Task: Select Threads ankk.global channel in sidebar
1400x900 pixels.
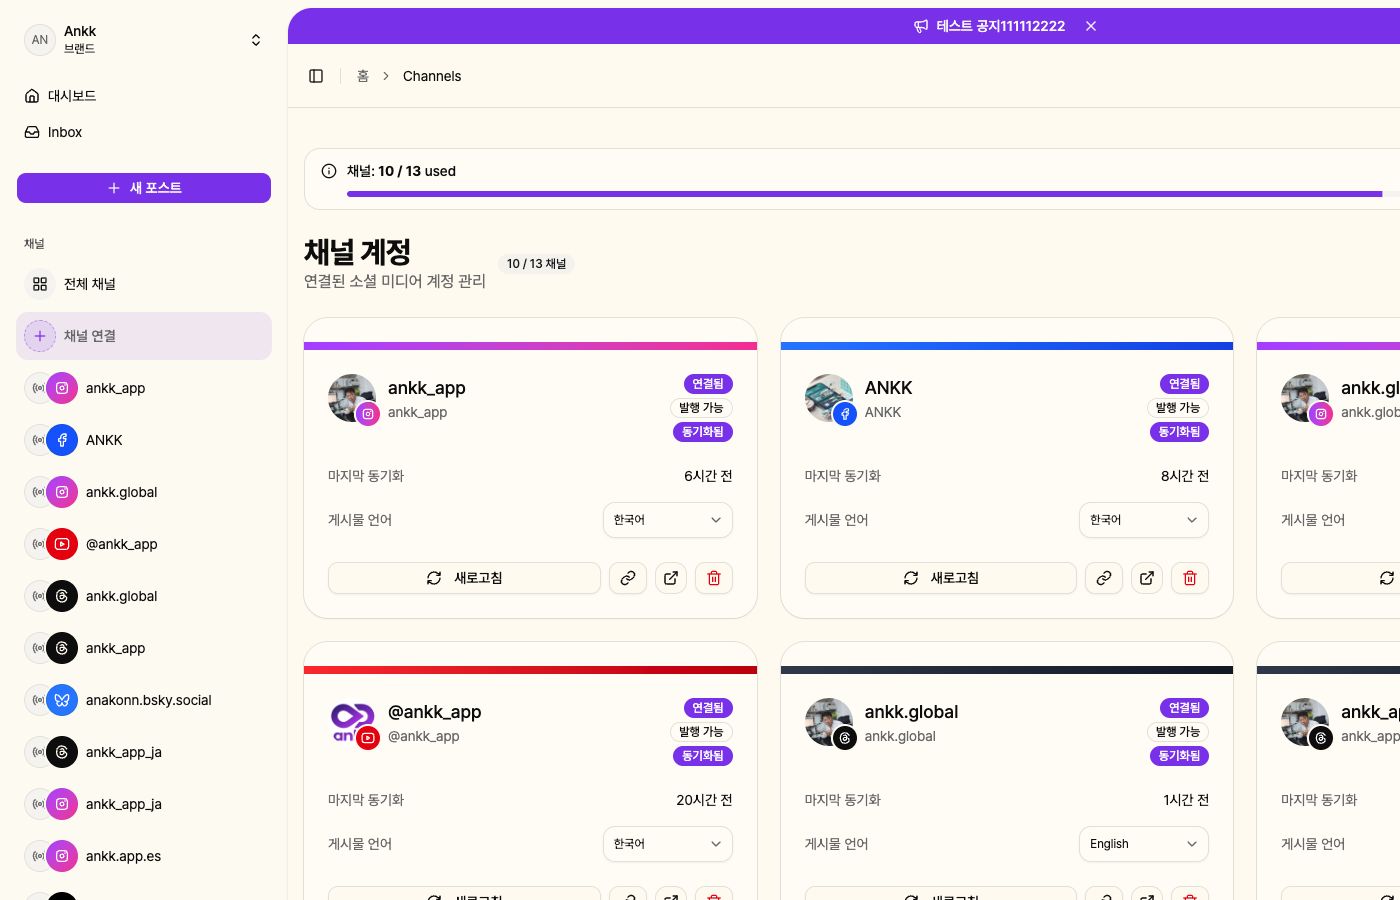Action: 144,596
